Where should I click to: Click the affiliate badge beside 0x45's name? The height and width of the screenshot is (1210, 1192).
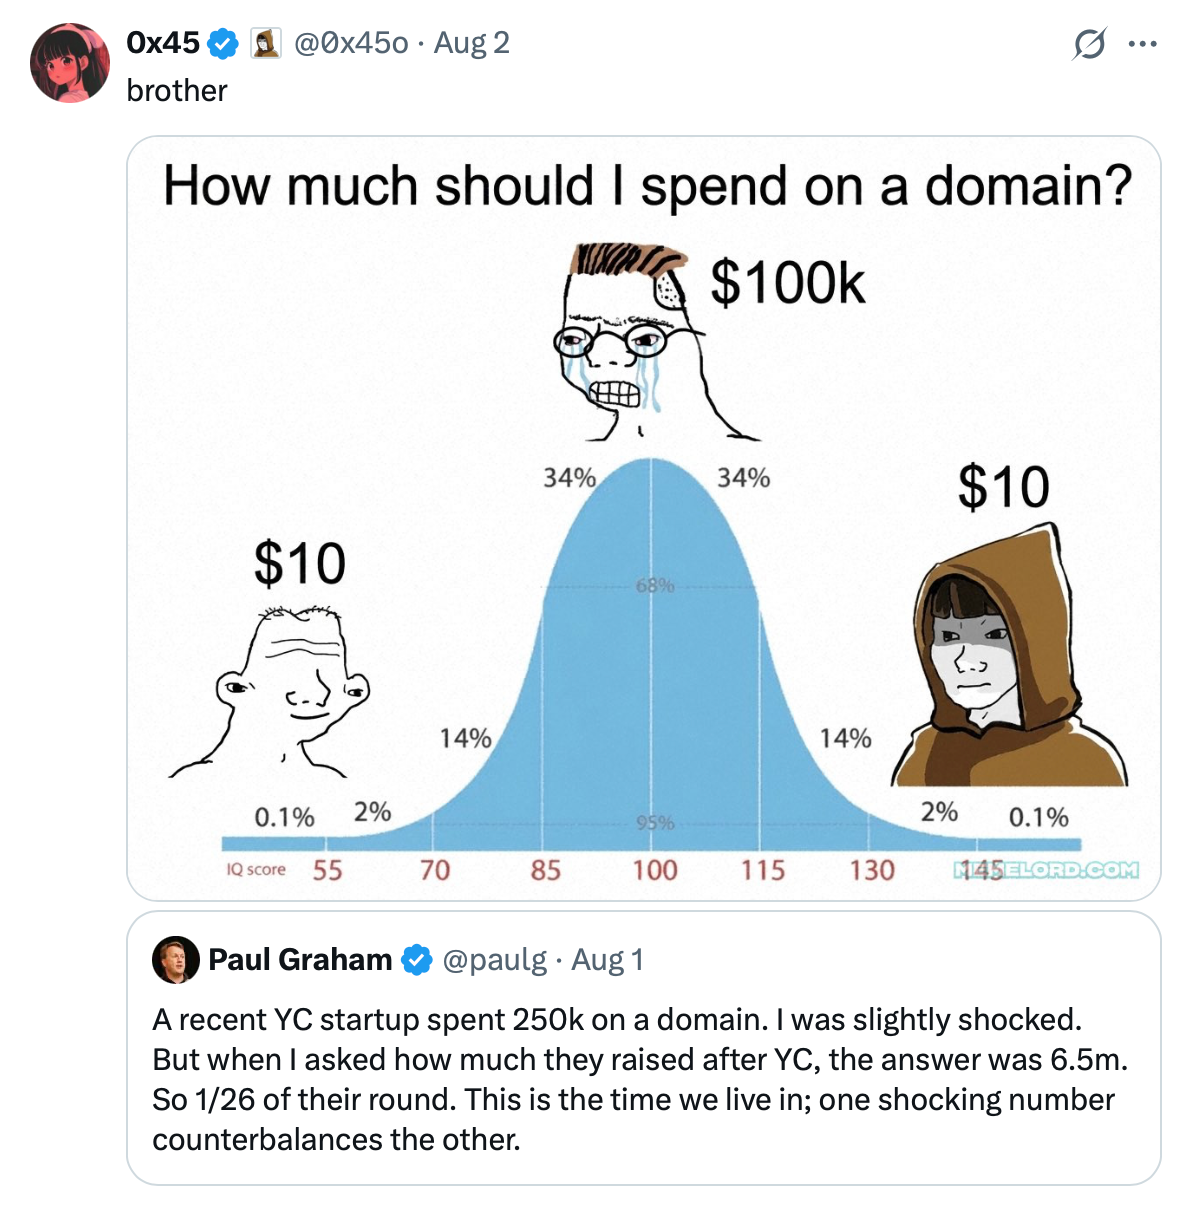point(265,43)
